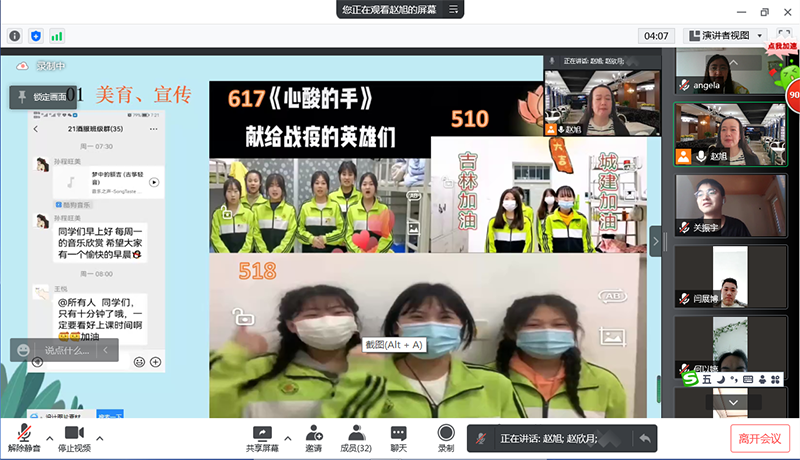
Task: Click angela's muted microphone icon
Action: coord(684,86)
